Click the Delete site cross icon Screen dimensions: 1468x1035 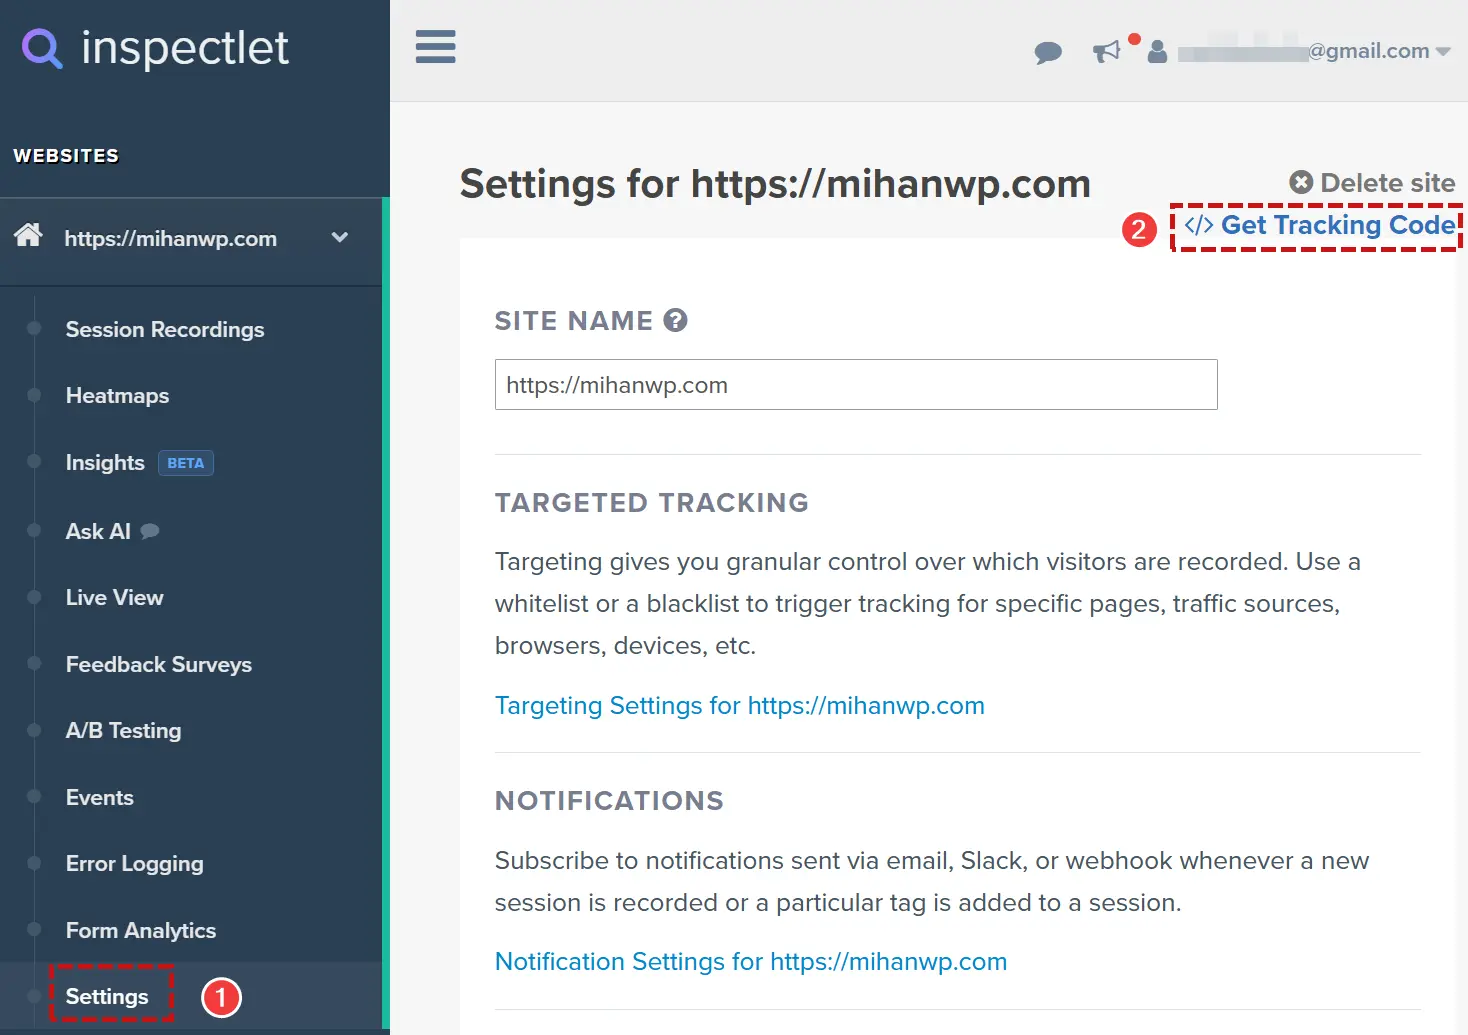pos(1301,182)
